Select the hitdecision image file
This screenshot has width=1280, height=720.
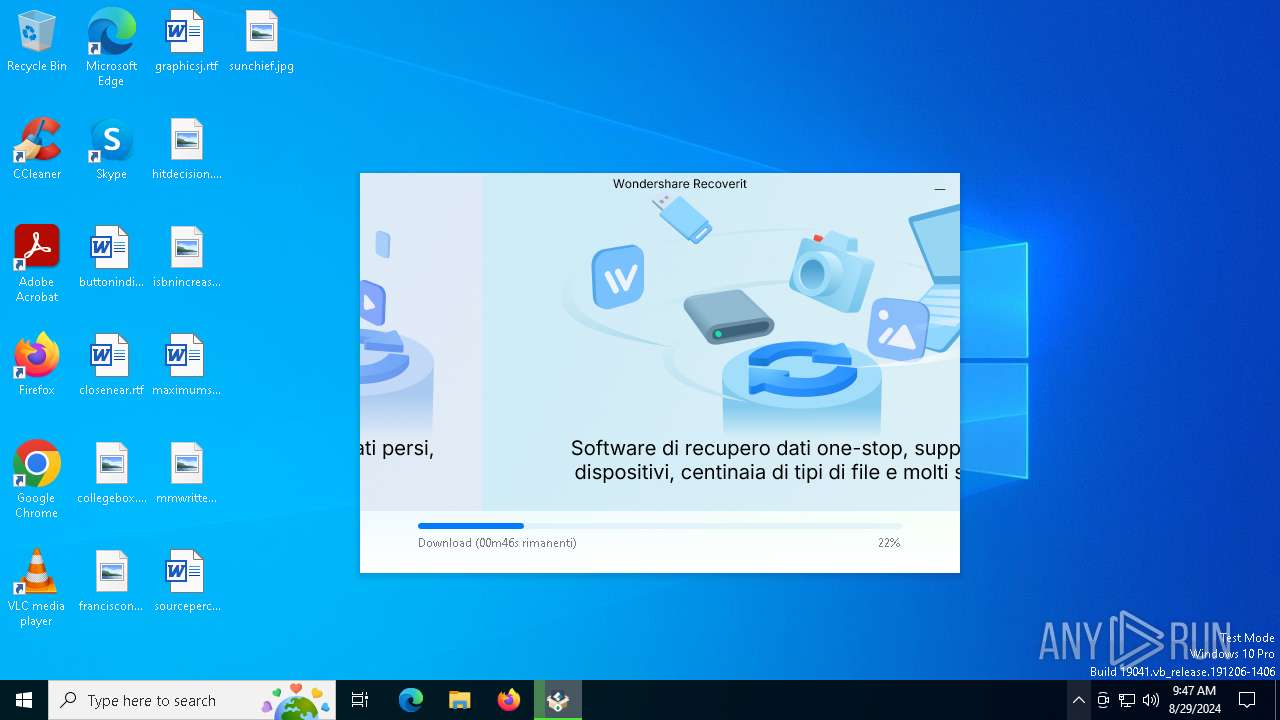pos(186,150)
